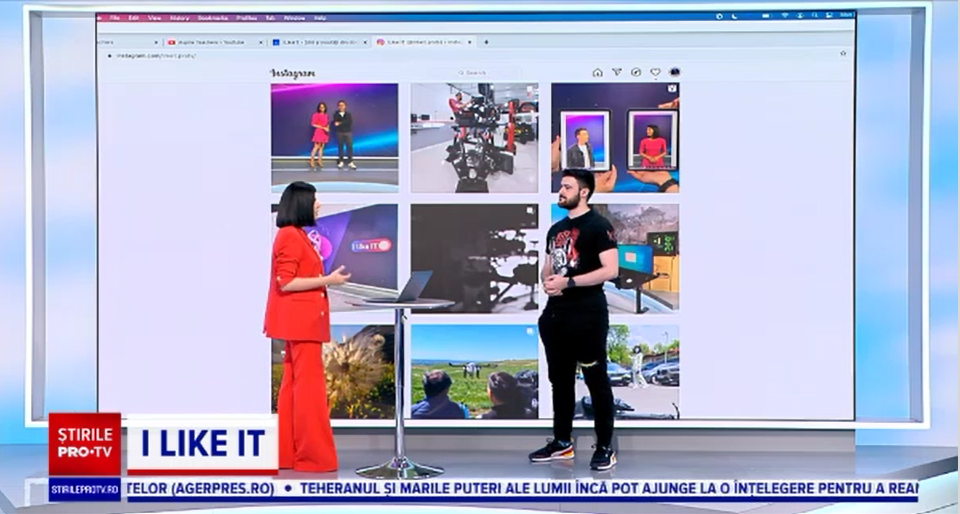Click the Wi-Fi status icon in menu bar
This screenshot has height=514, width=960.
pos(786,16)
